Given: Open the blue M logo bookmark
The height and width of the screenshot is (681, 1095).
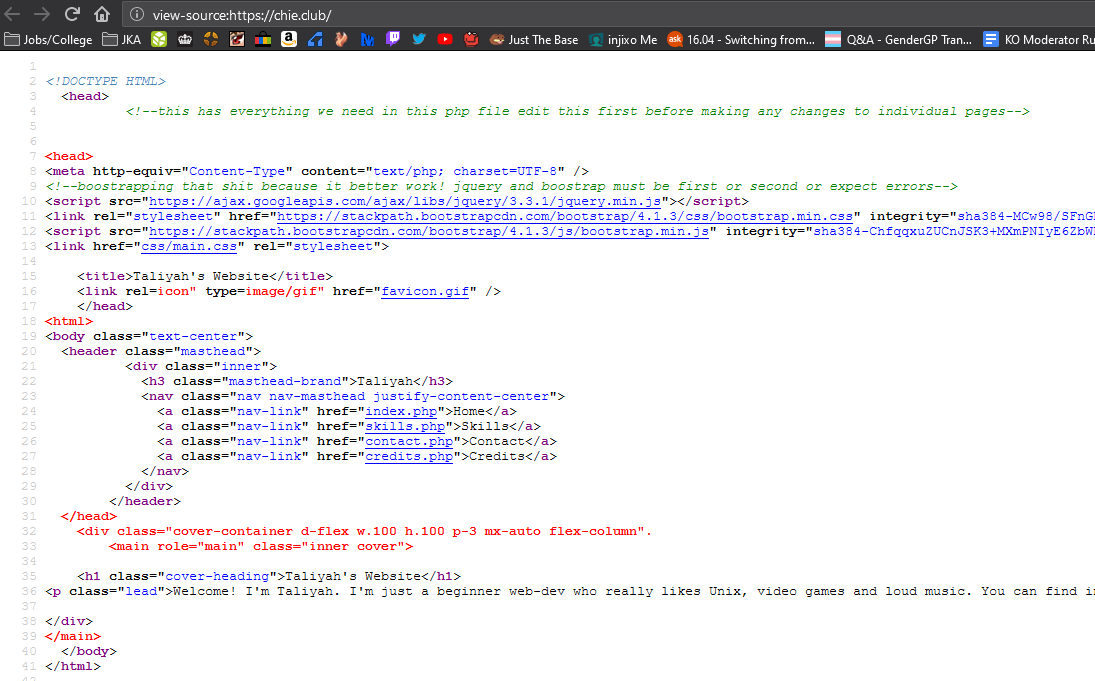Looking at the screenshot, I should click(x=367, y=40).
